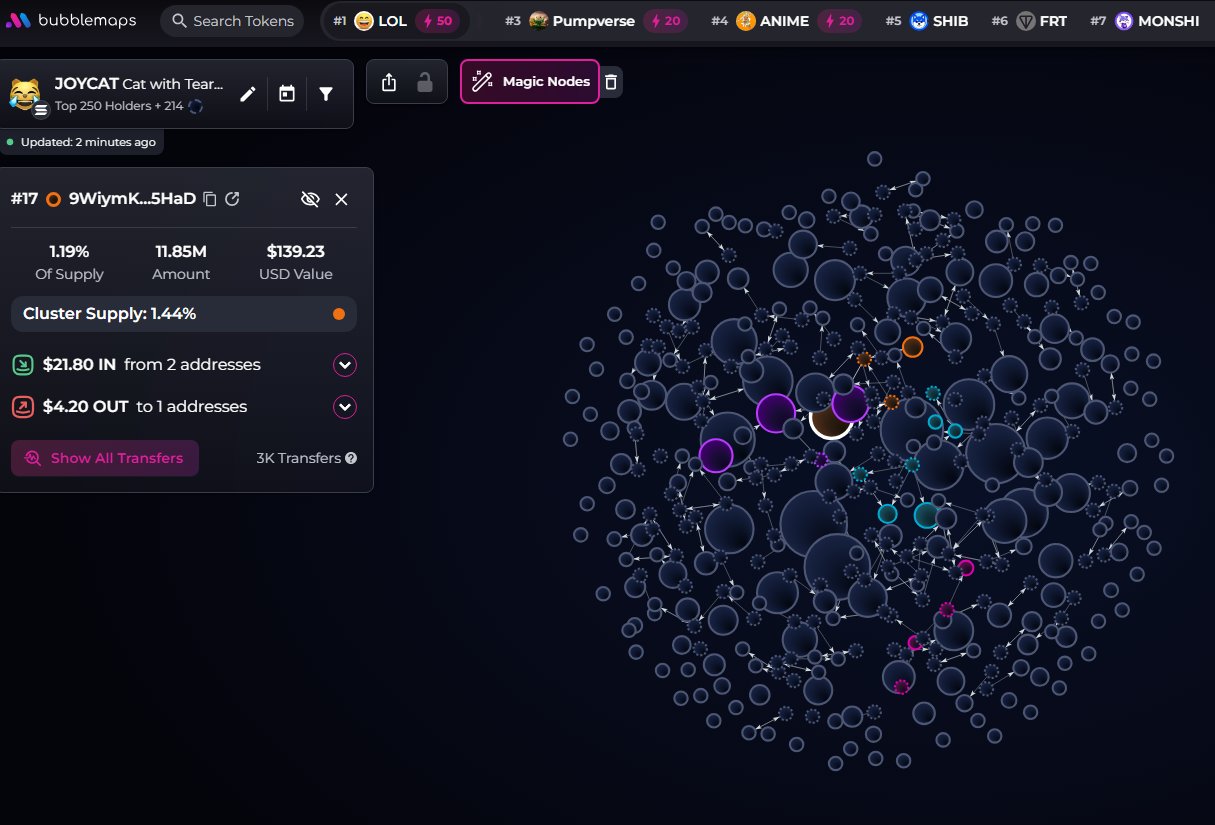
Task: Open the filter funnel icon
Action: [326, 94]
